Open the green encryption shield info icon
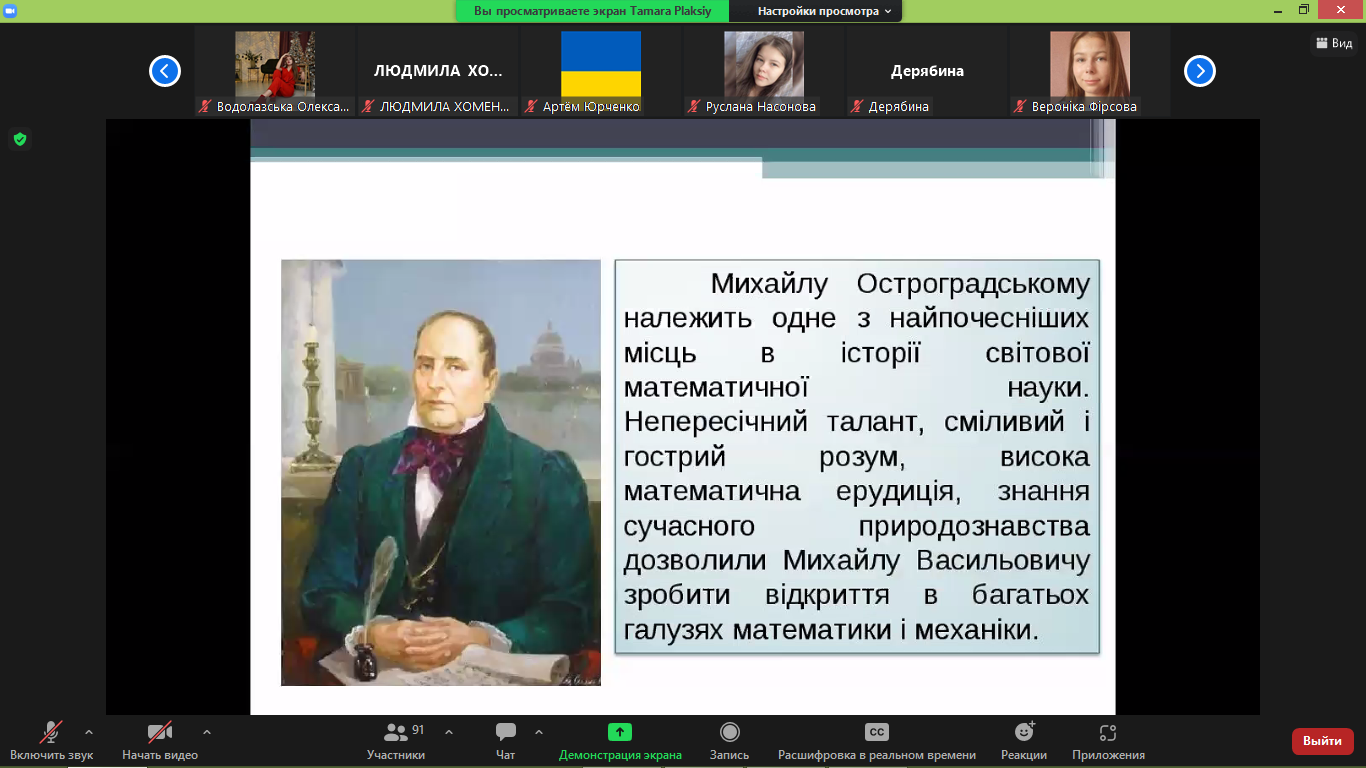The width and height of the screenshot is (1366, 768). (19, 139)
